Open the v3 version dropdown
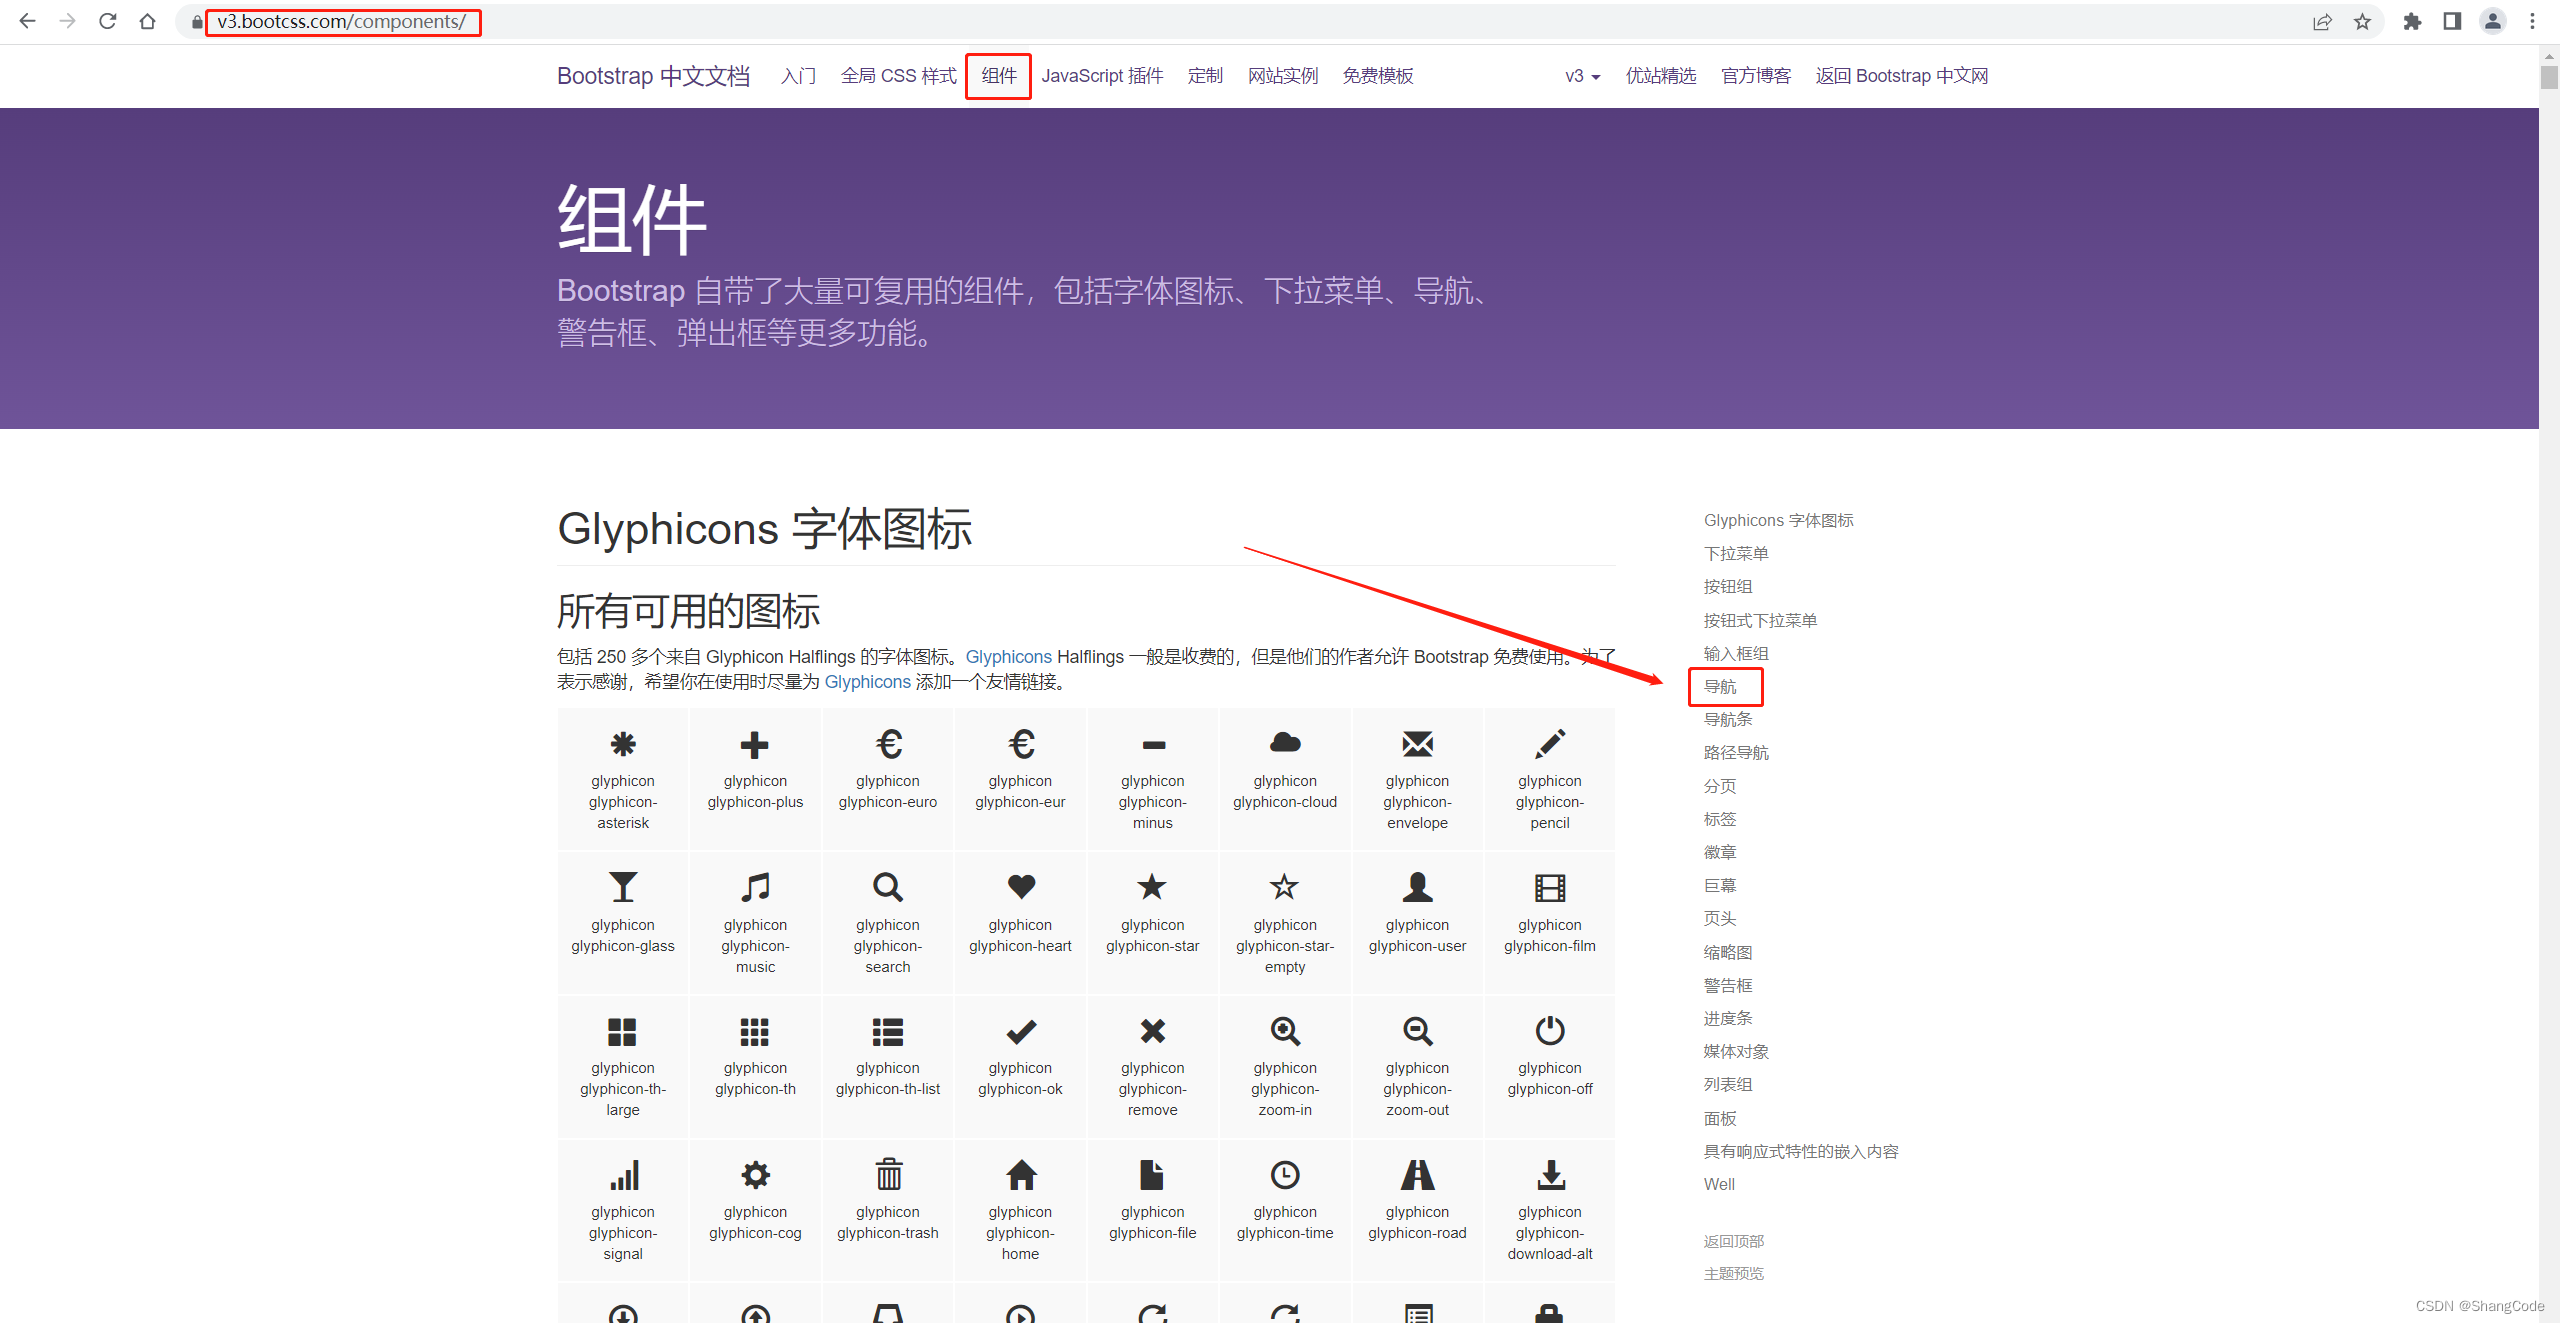 [1580, 75]
